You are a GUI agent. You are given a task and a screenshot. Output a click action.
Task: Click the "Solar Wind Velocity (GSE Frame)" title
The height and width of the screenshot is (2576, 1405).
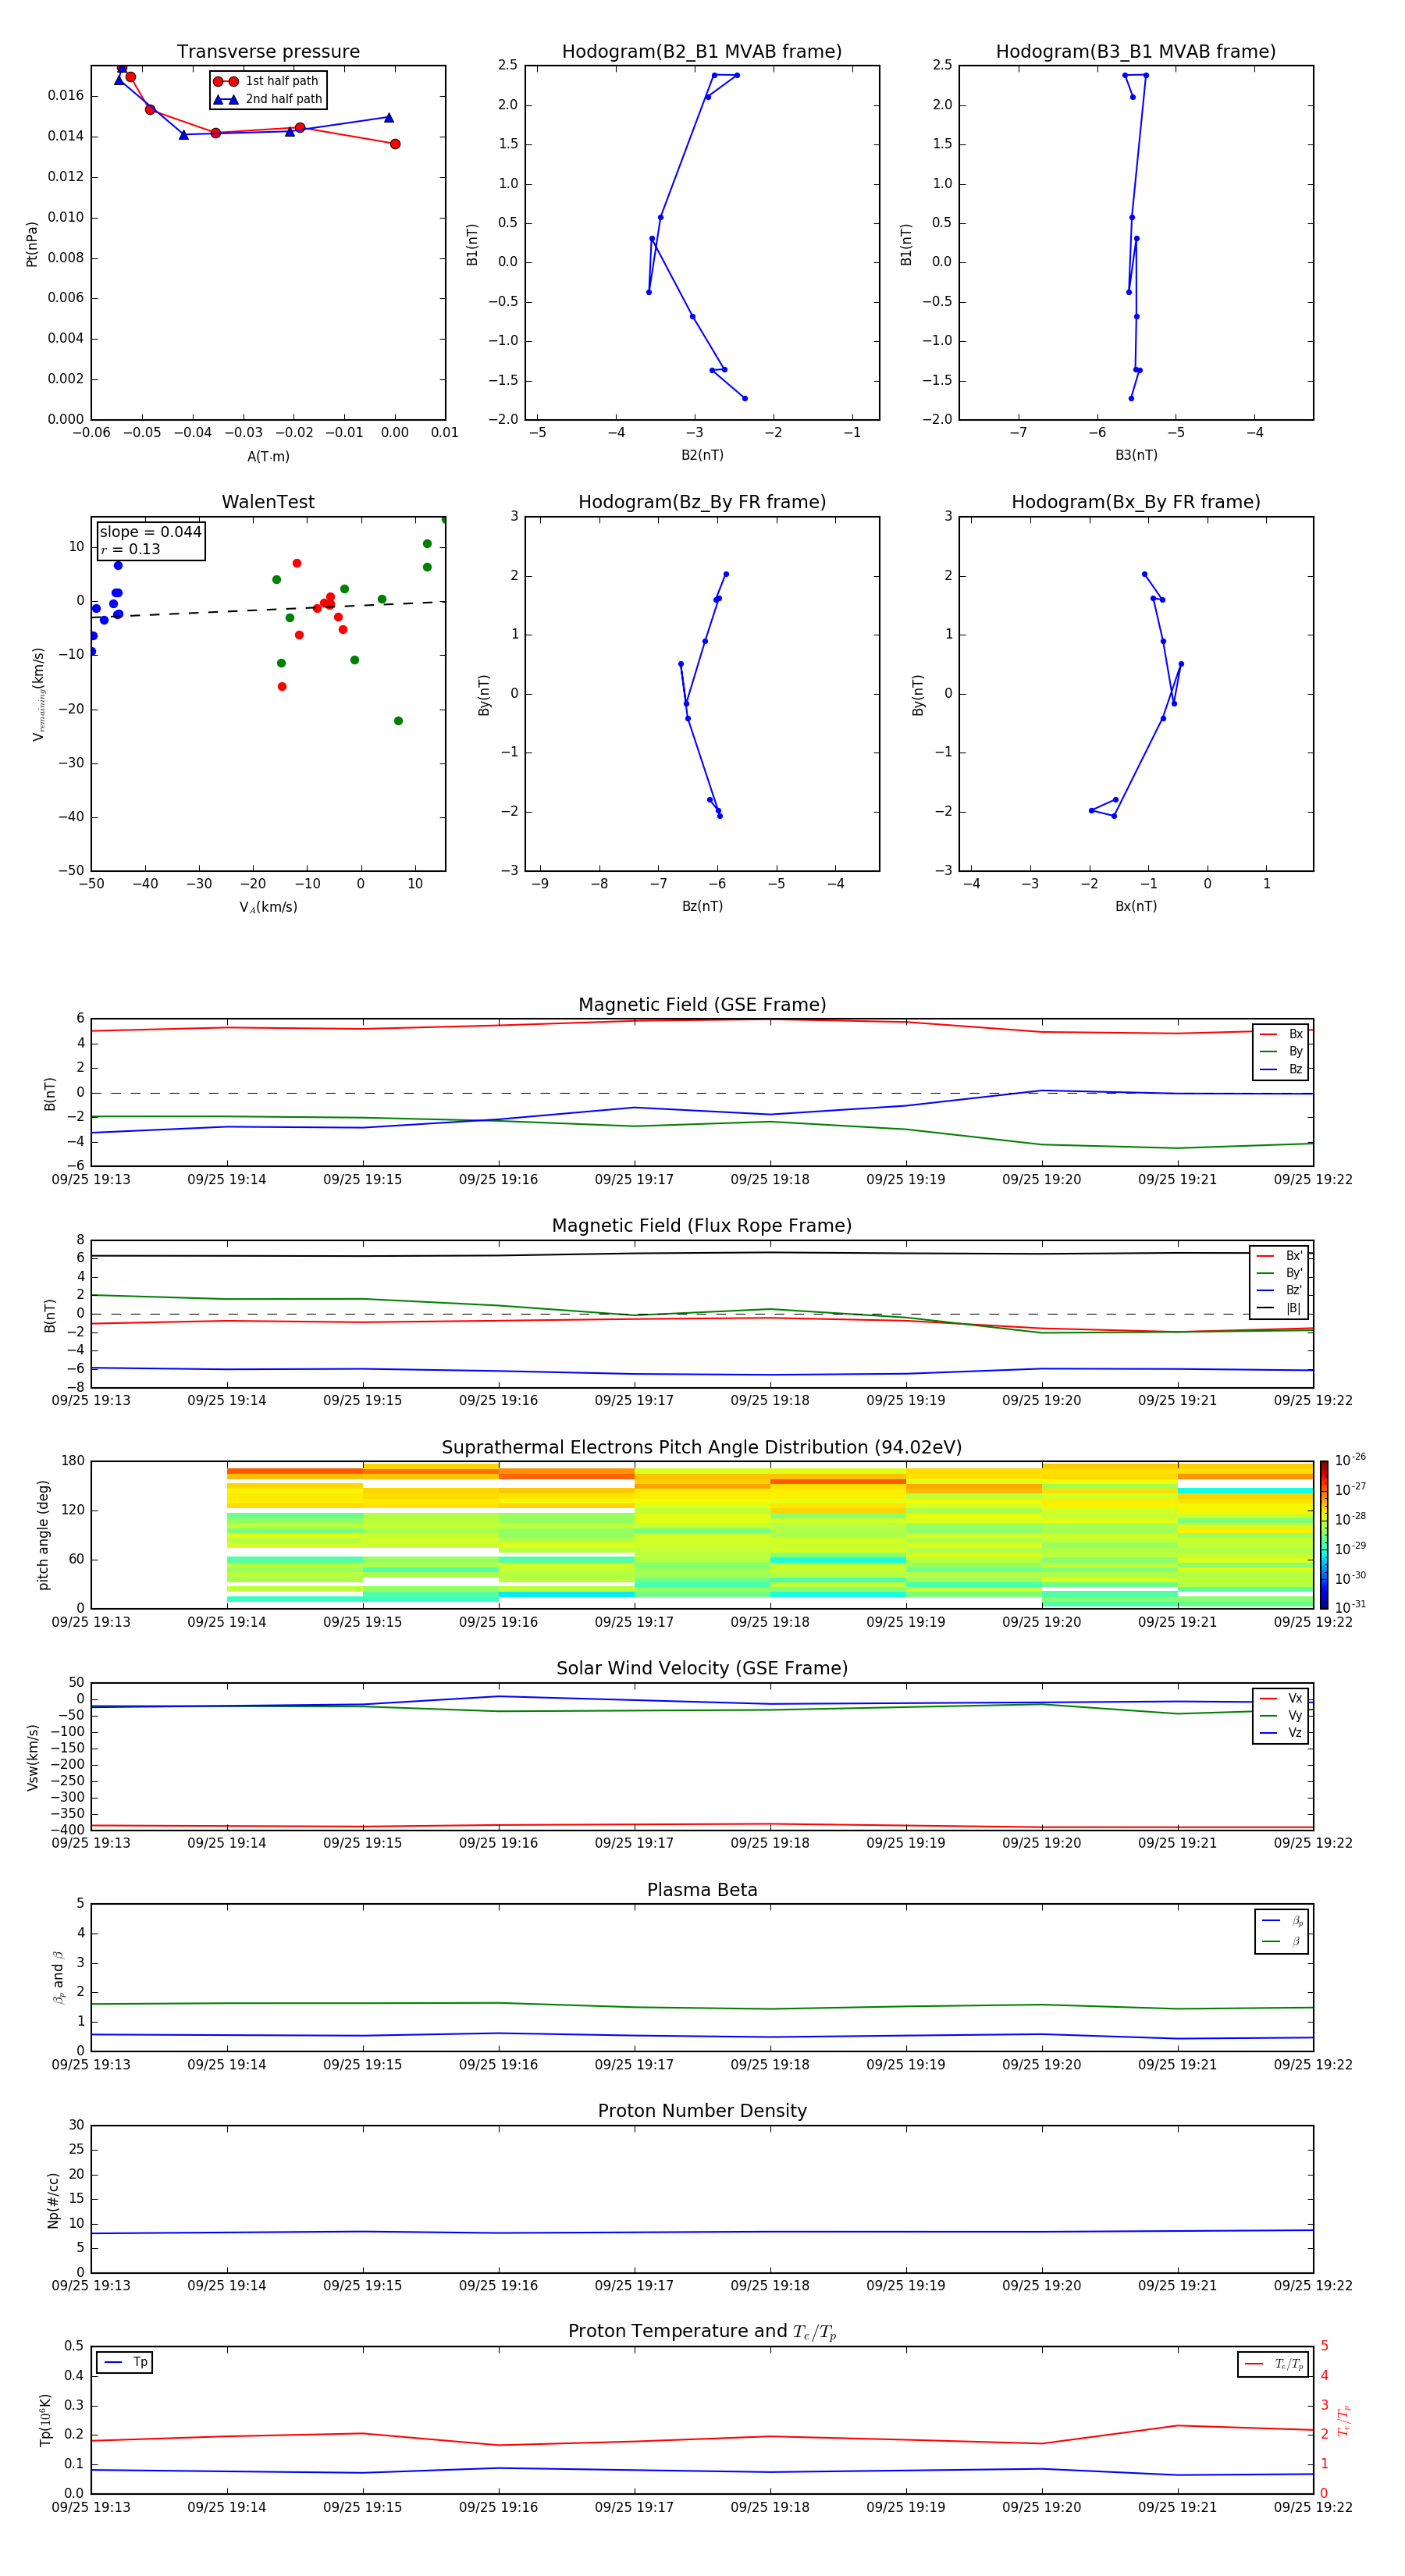point(702,1668)
